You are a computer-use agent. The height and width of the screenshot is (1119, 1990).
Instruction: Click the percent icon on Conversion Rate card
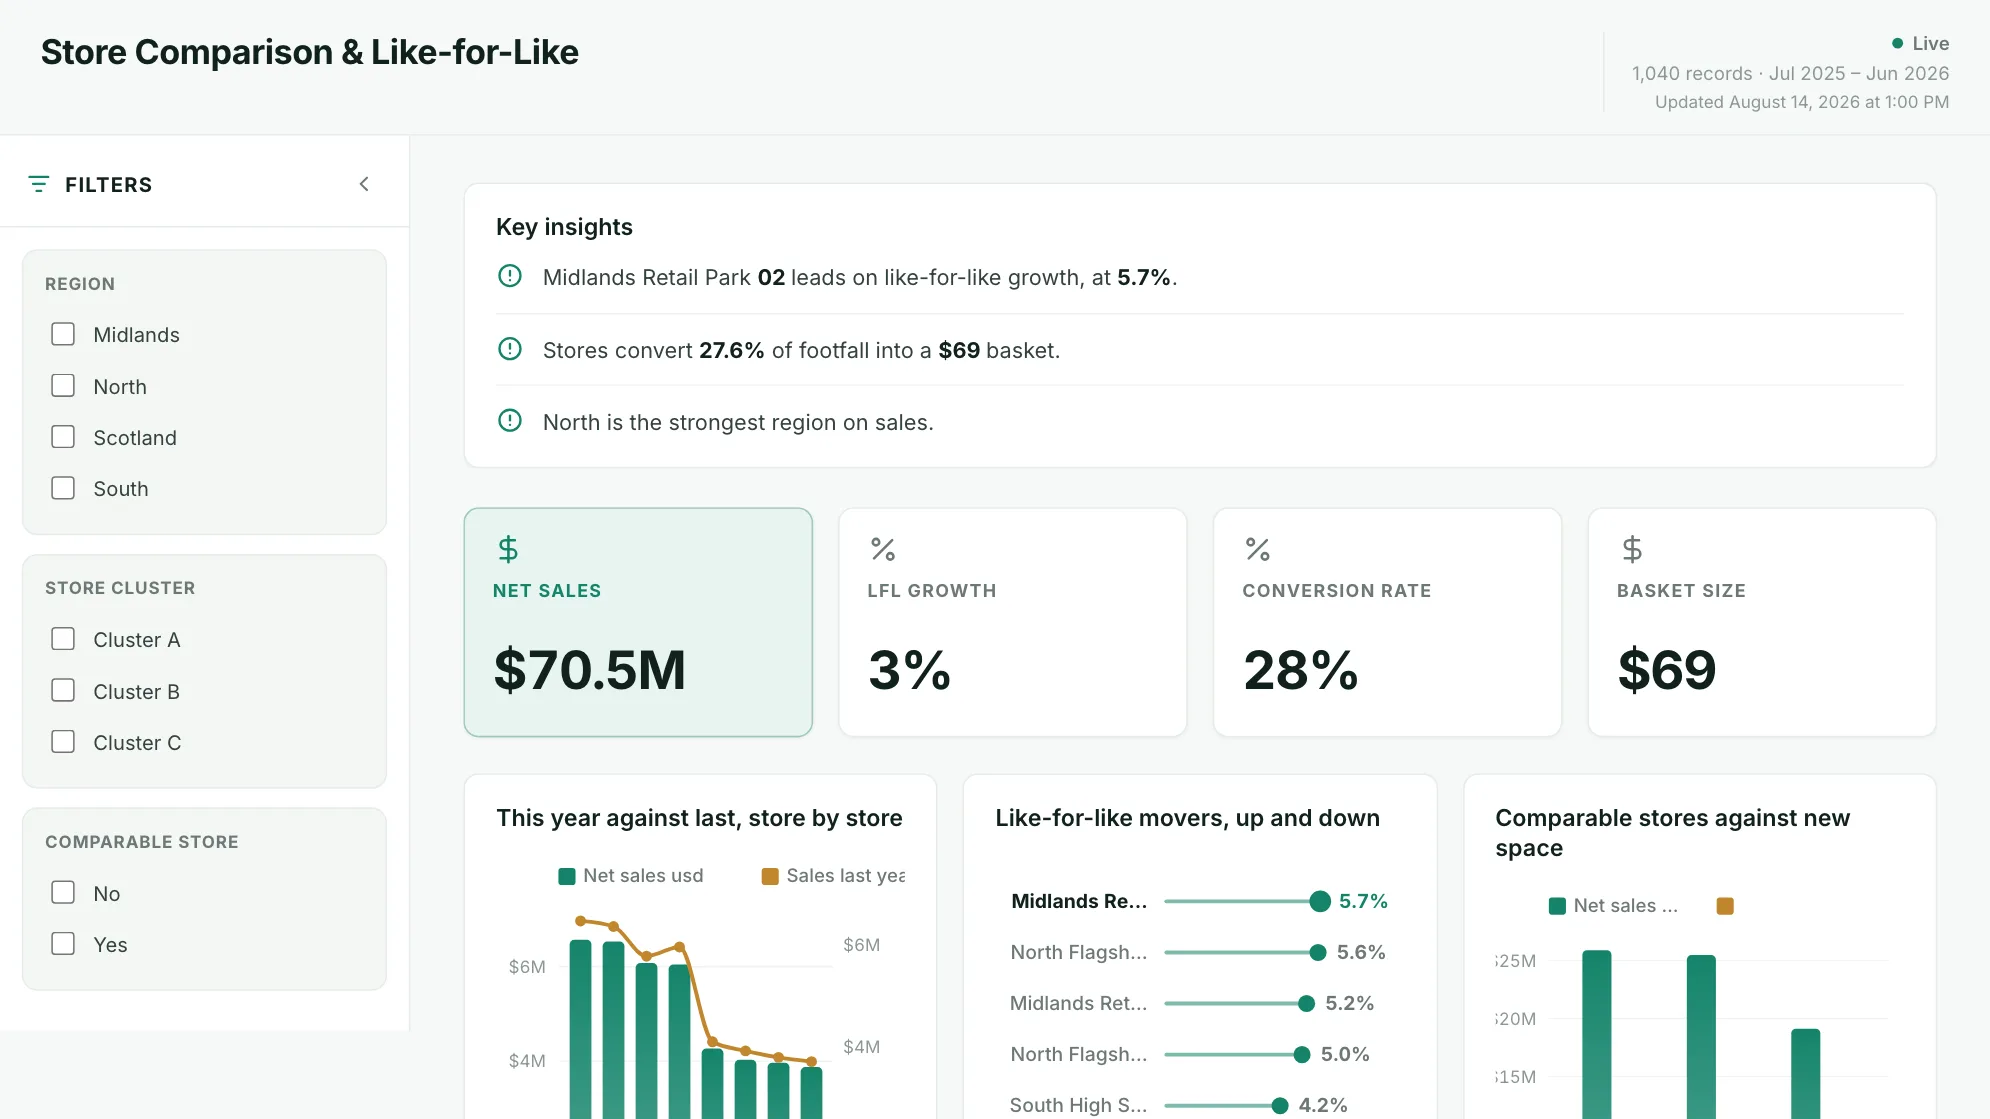[x=1258, y=549]
